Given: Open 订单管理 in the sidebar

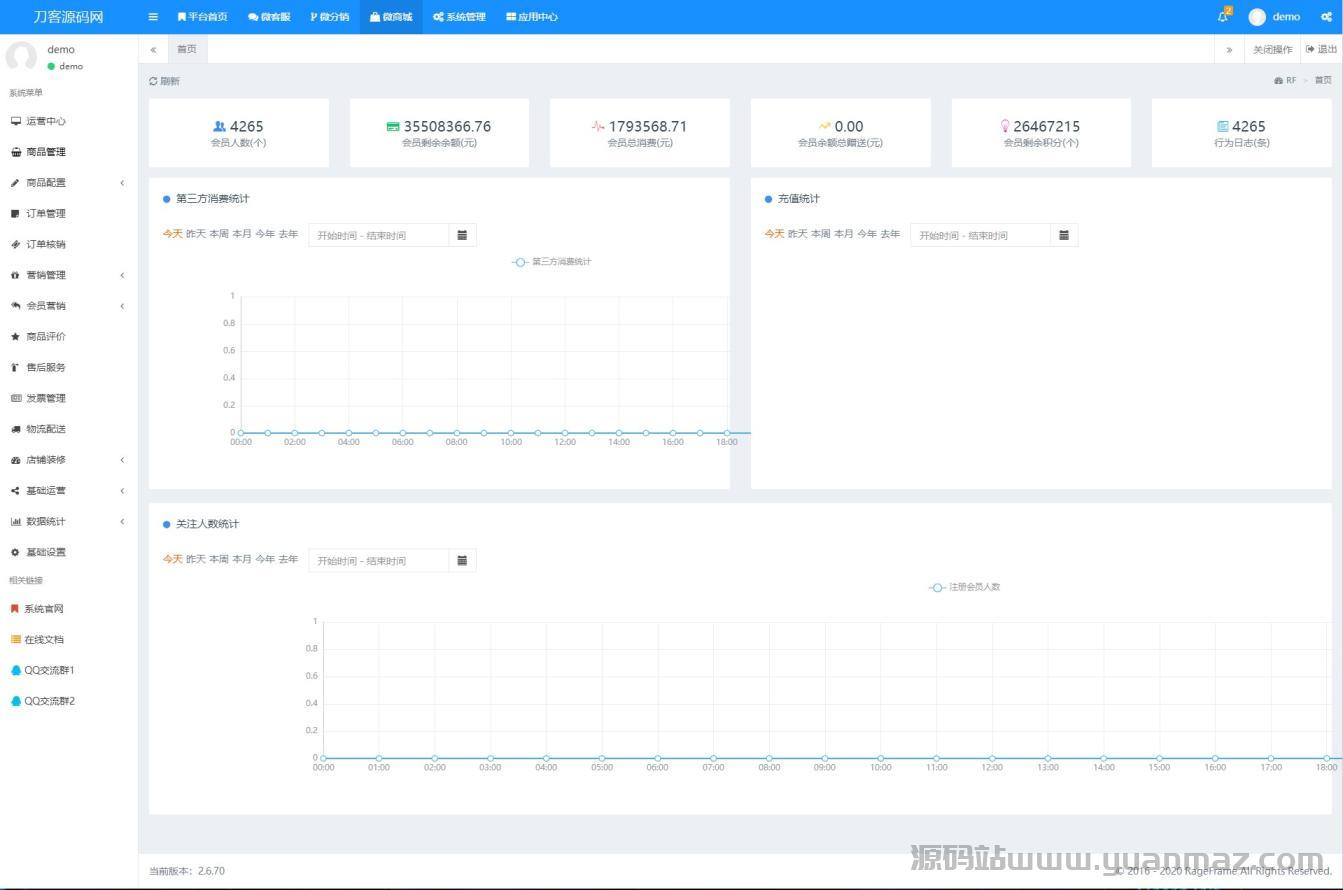Looking at the screenshot, I should coord(45,214).
